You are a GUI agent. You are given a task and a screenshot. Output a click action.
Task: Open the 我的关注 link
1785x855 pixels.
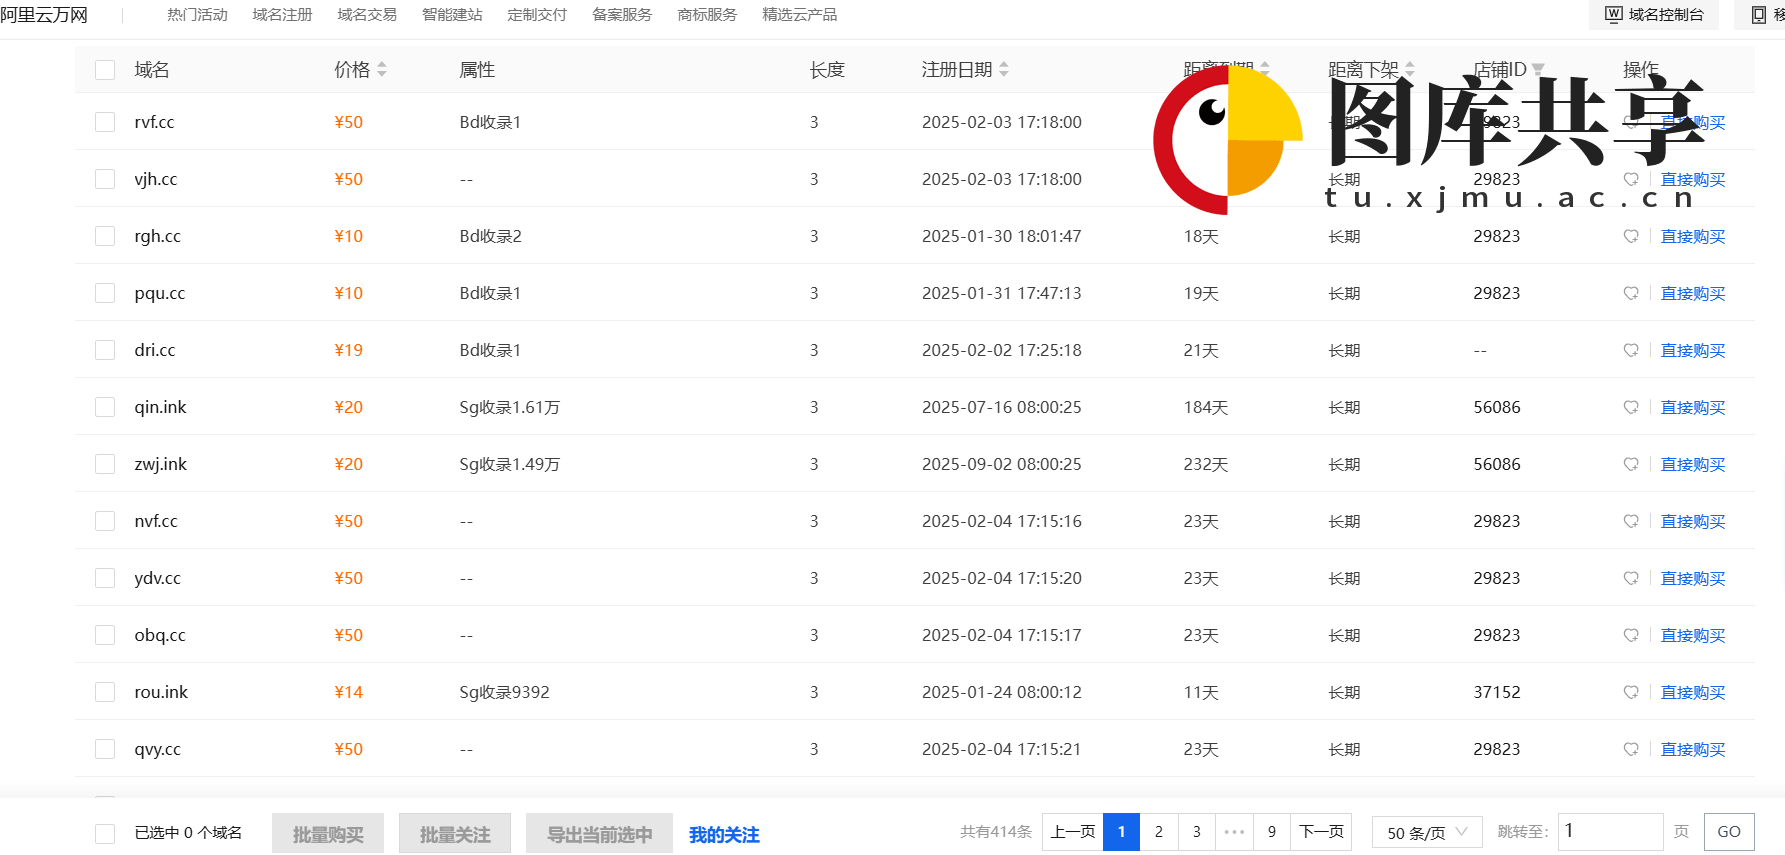(724, 834)
